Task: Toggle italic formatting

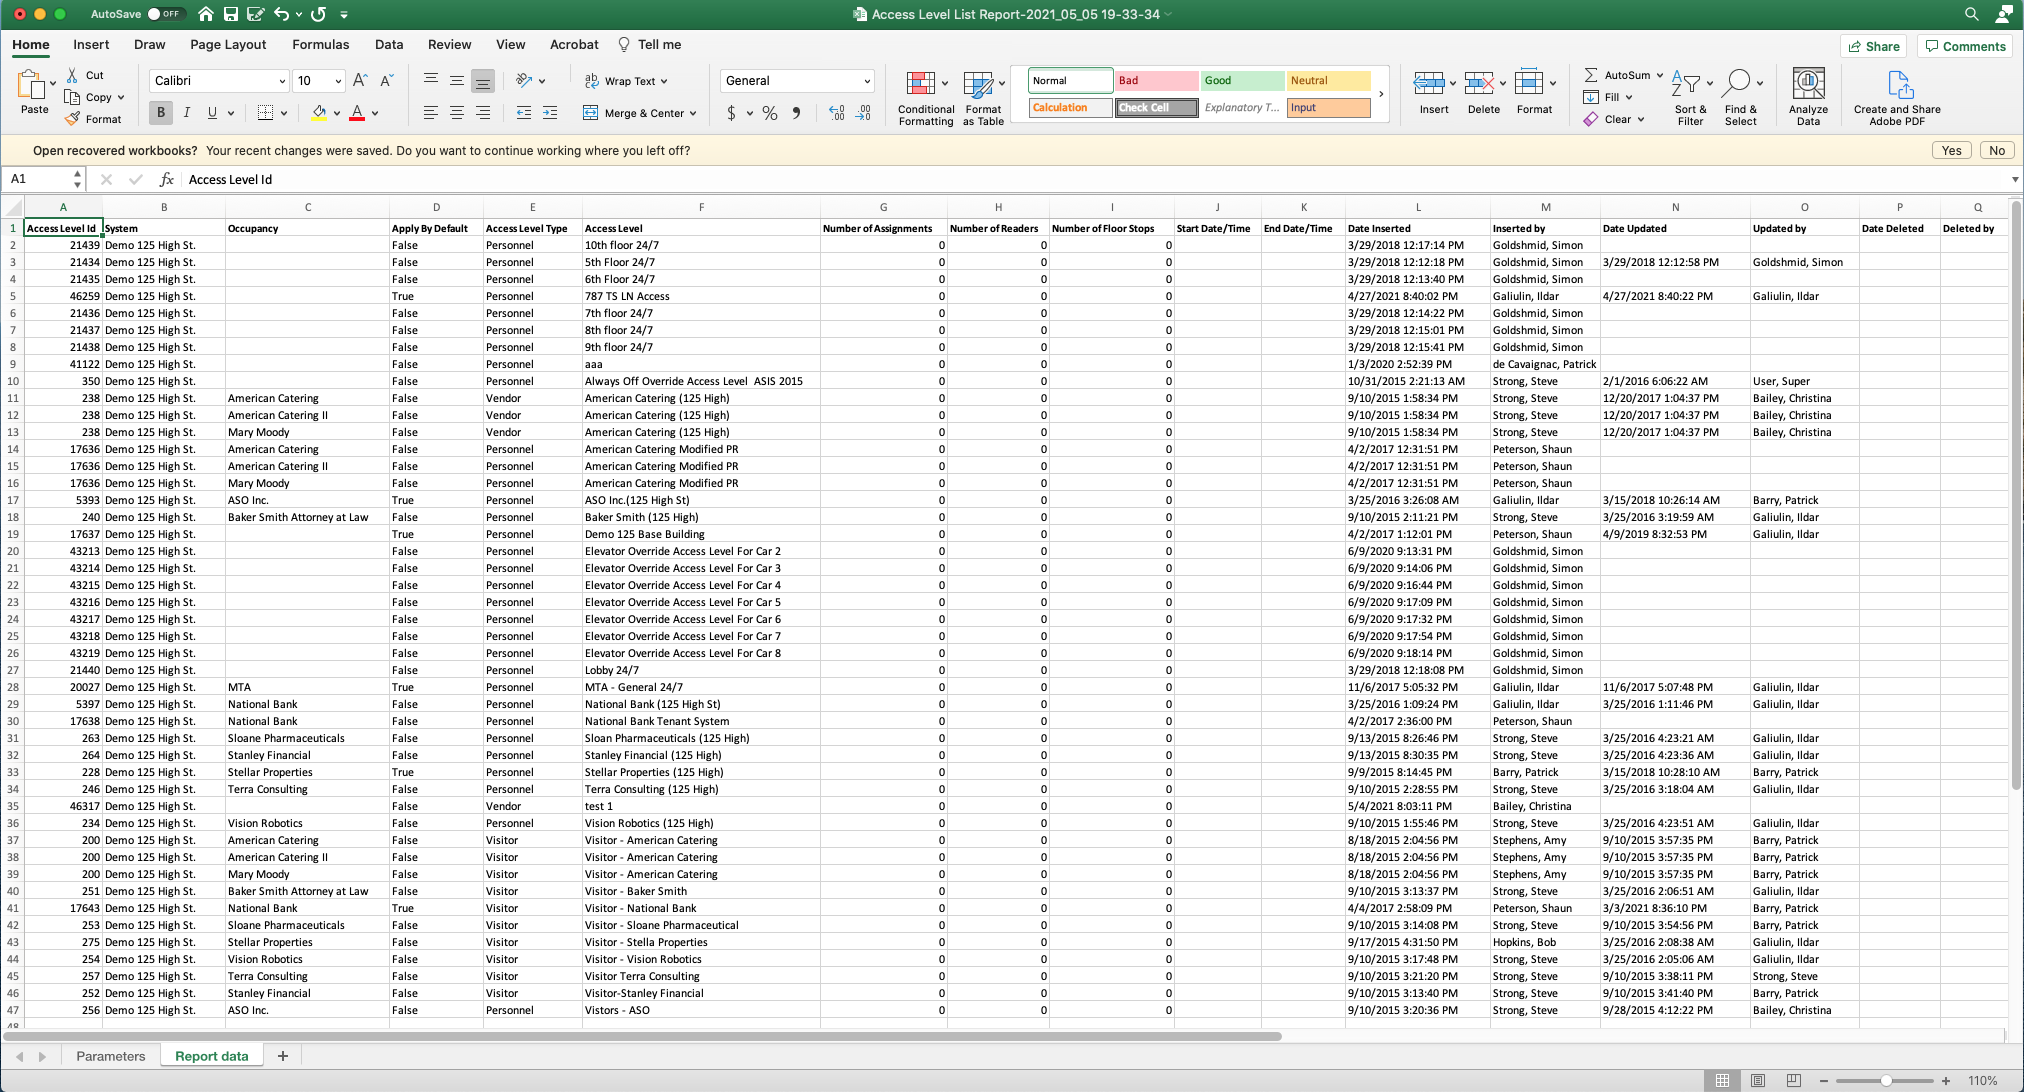Action: (x=186, y=113)
